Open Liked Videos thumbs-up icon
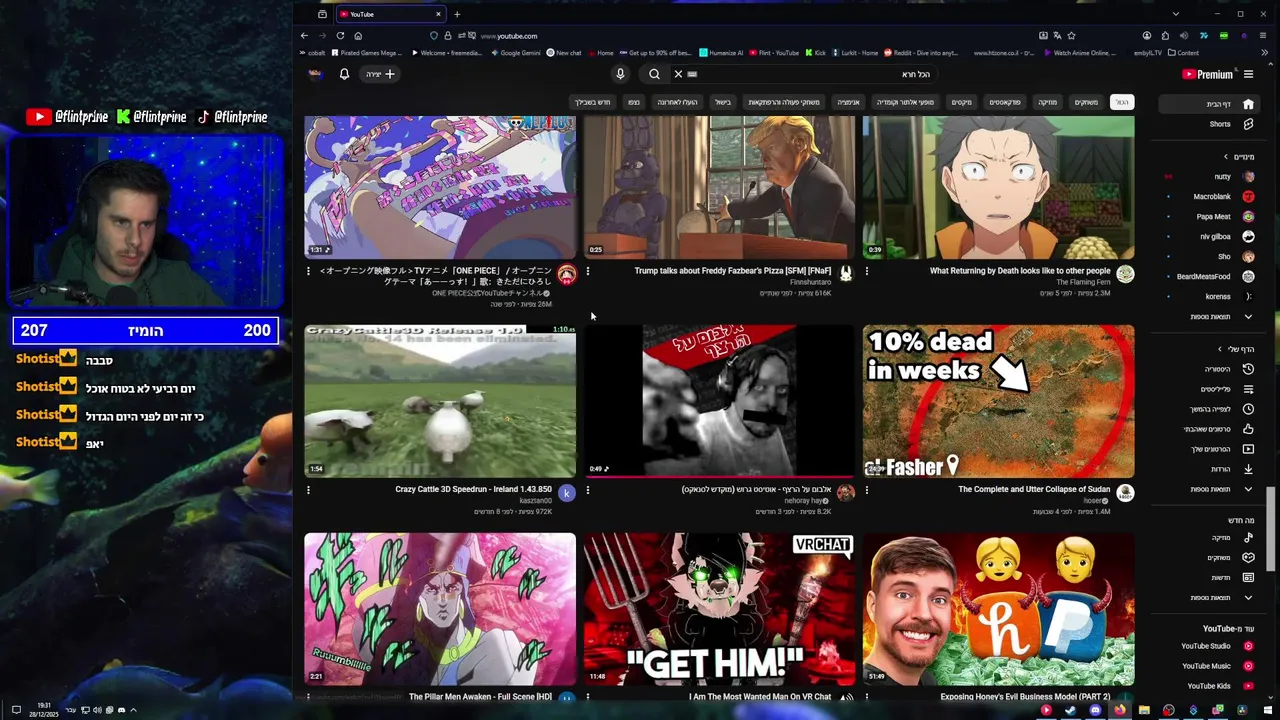 (x=1248, y=429)
